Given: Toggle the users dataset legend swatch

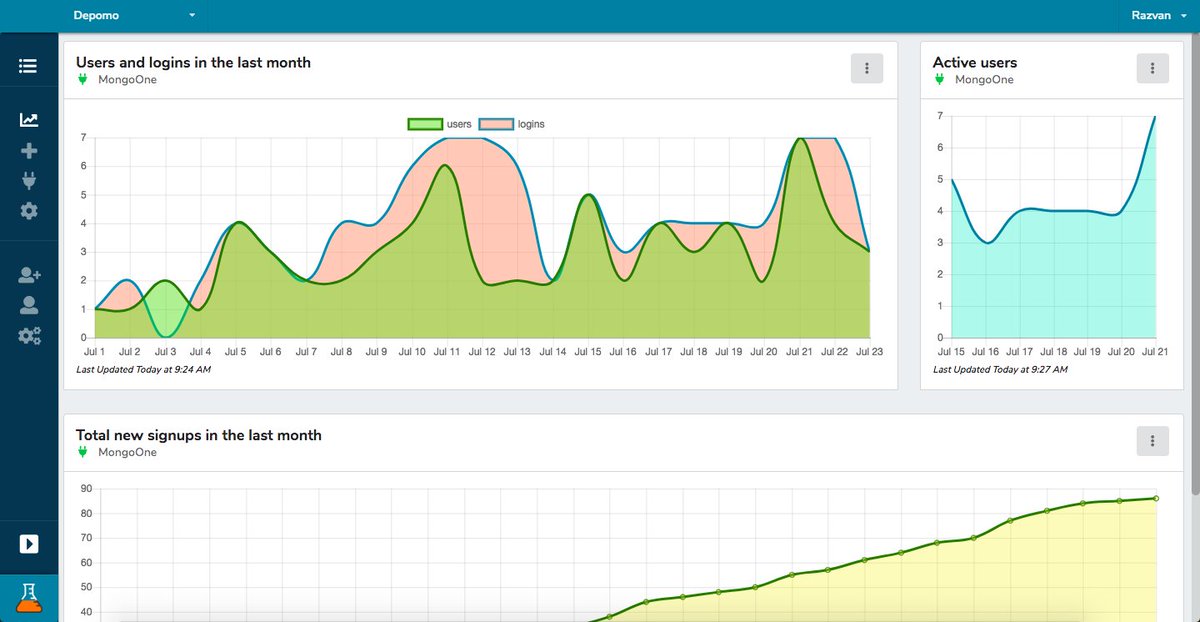Looking at the screenshot, I should [x=424, y=124].
